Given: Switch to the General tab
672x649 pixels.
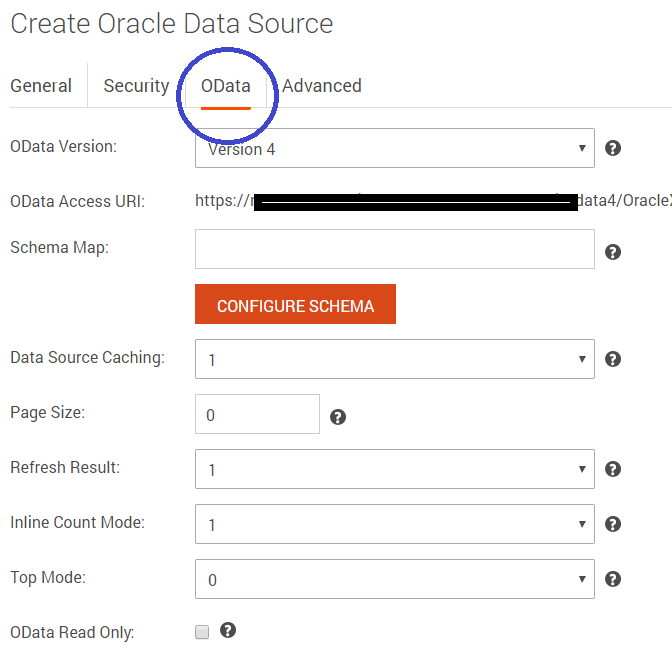Looking at the screenshot, I should pyautogui.click(x=41, y=86).
